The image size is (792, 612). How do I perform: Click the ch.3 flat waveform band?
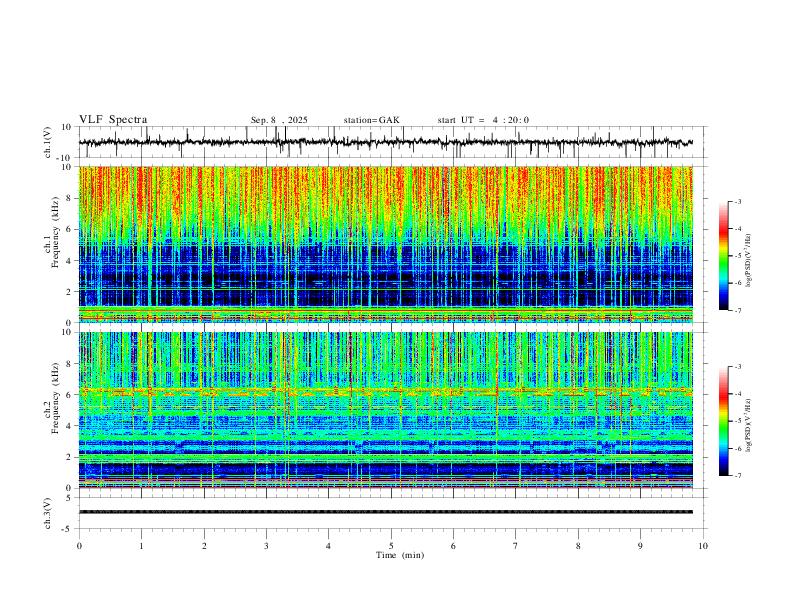click(385, 512)
